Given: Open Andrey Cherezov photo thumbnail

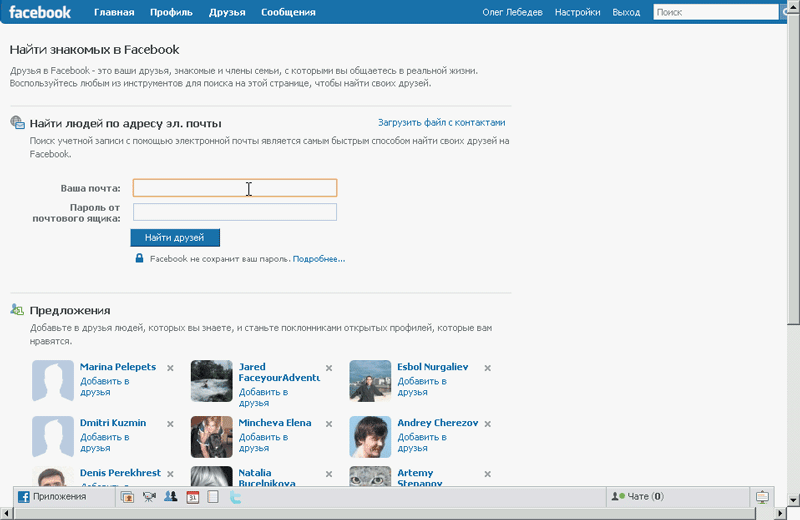Looking at the screenshot, I should tap(370, 437).
